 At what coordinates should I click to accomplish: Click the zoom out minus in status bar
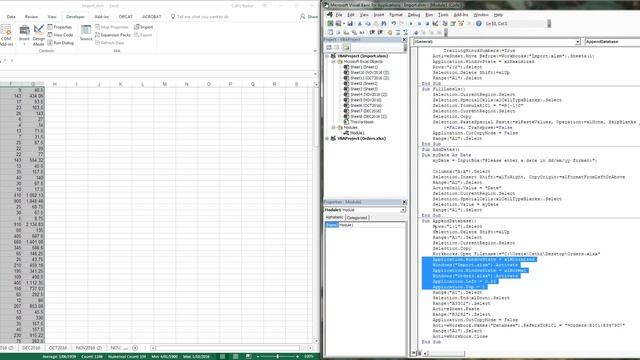click(258, 356)
